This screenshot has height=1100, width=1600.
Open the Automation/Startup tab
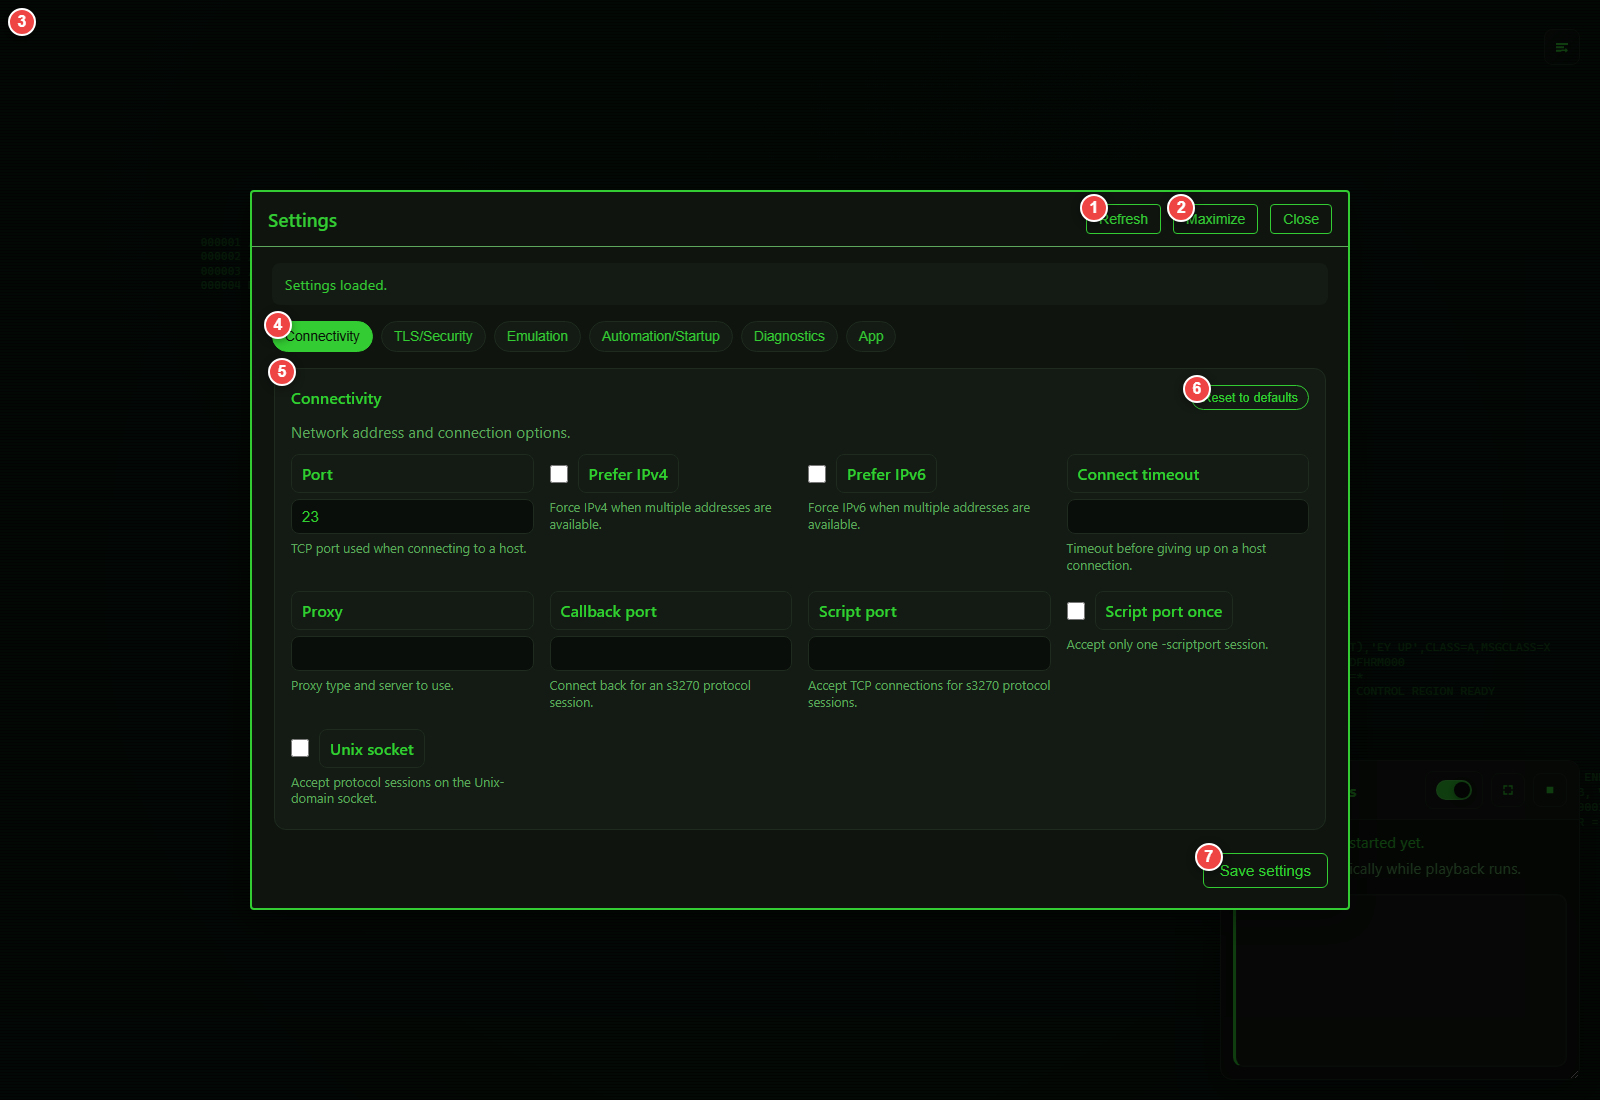(660, 336)
